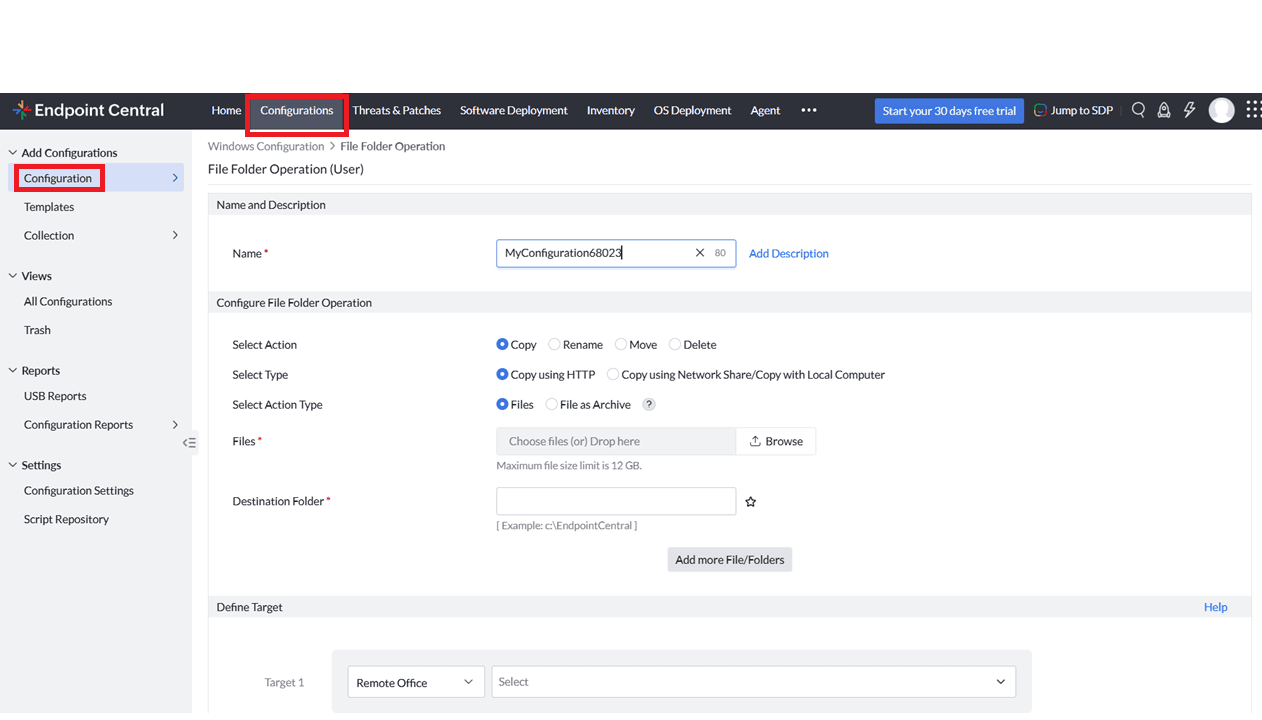Open the user profile avatar
This screenshot has width=1262, height=720.
1221,110
